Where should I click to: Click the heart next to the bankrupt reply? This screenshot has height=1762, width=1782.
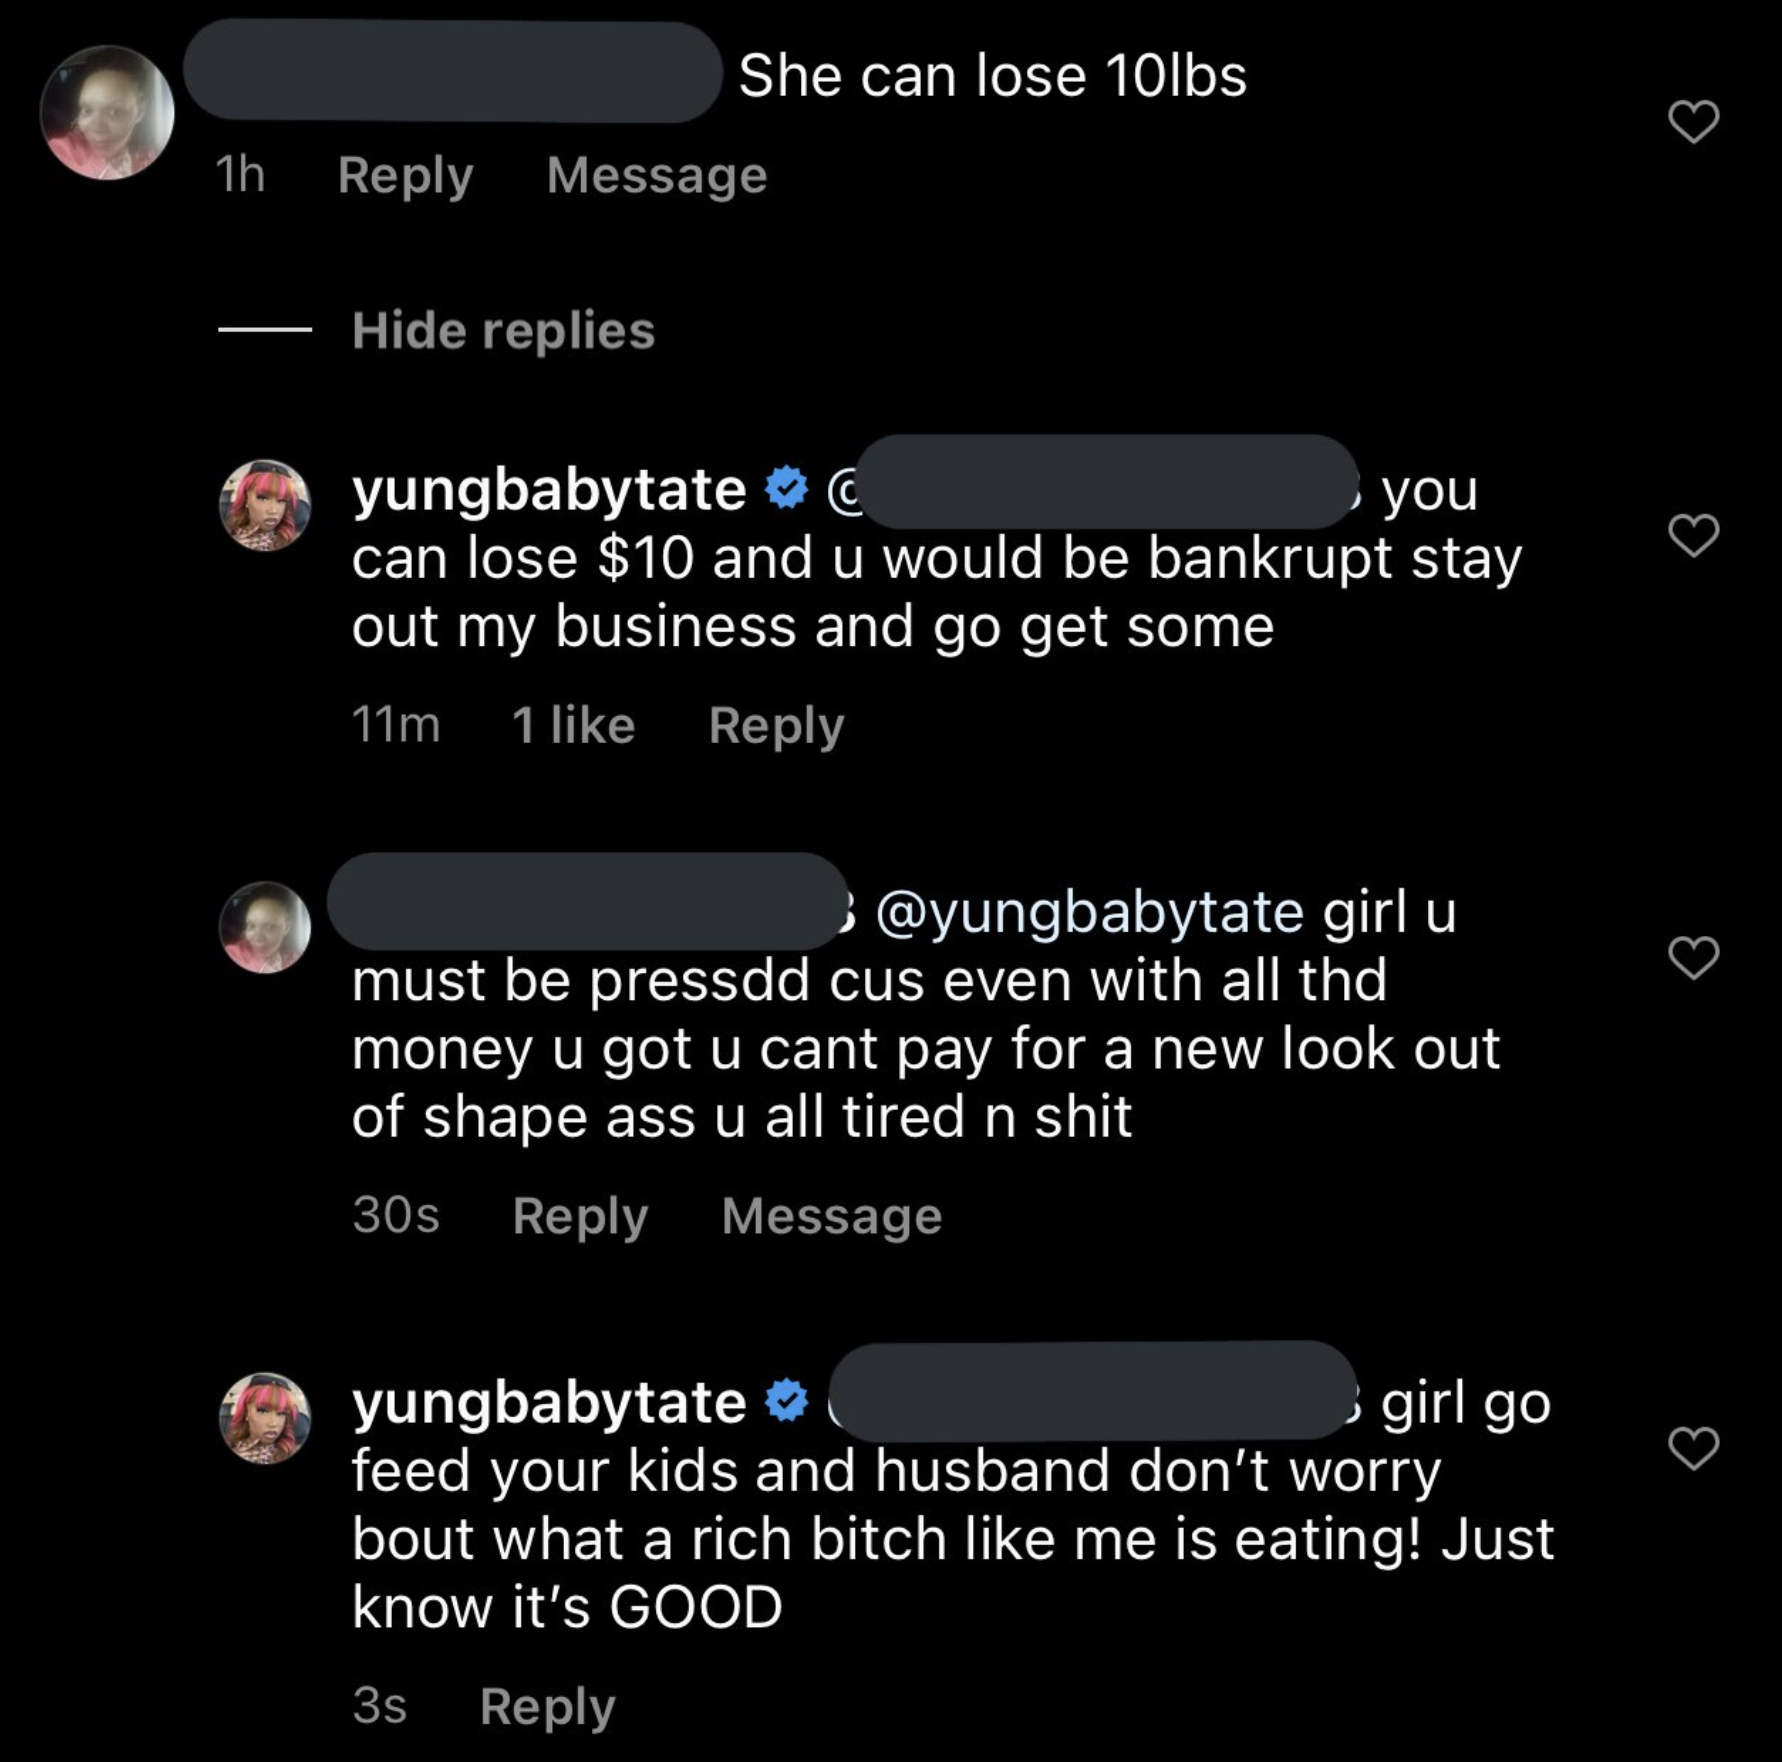(x=1694, y=536)
